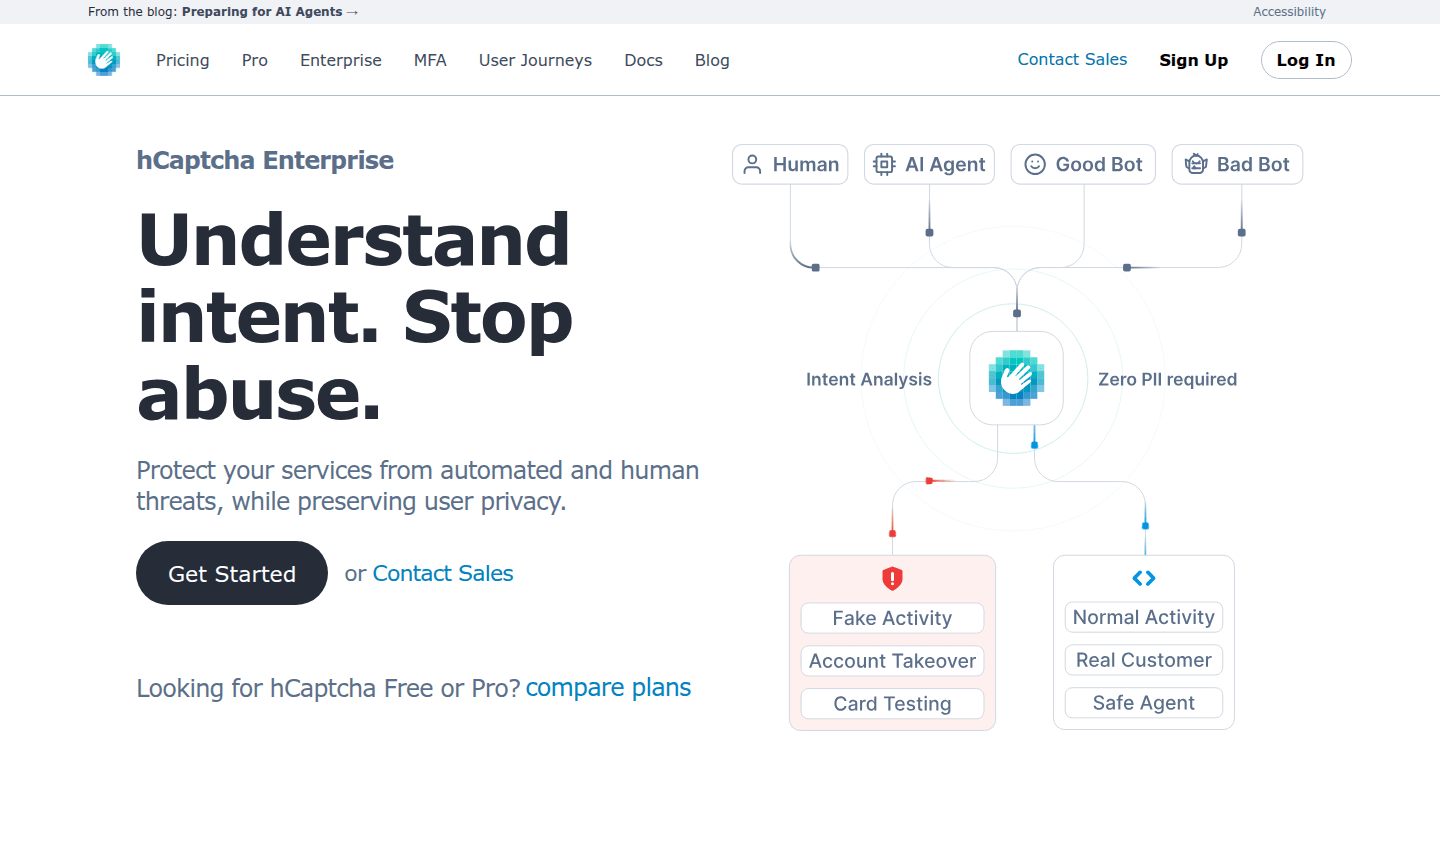Open the compare plans link
This screenshot has width=1440, height=862.
pos(608,687)
